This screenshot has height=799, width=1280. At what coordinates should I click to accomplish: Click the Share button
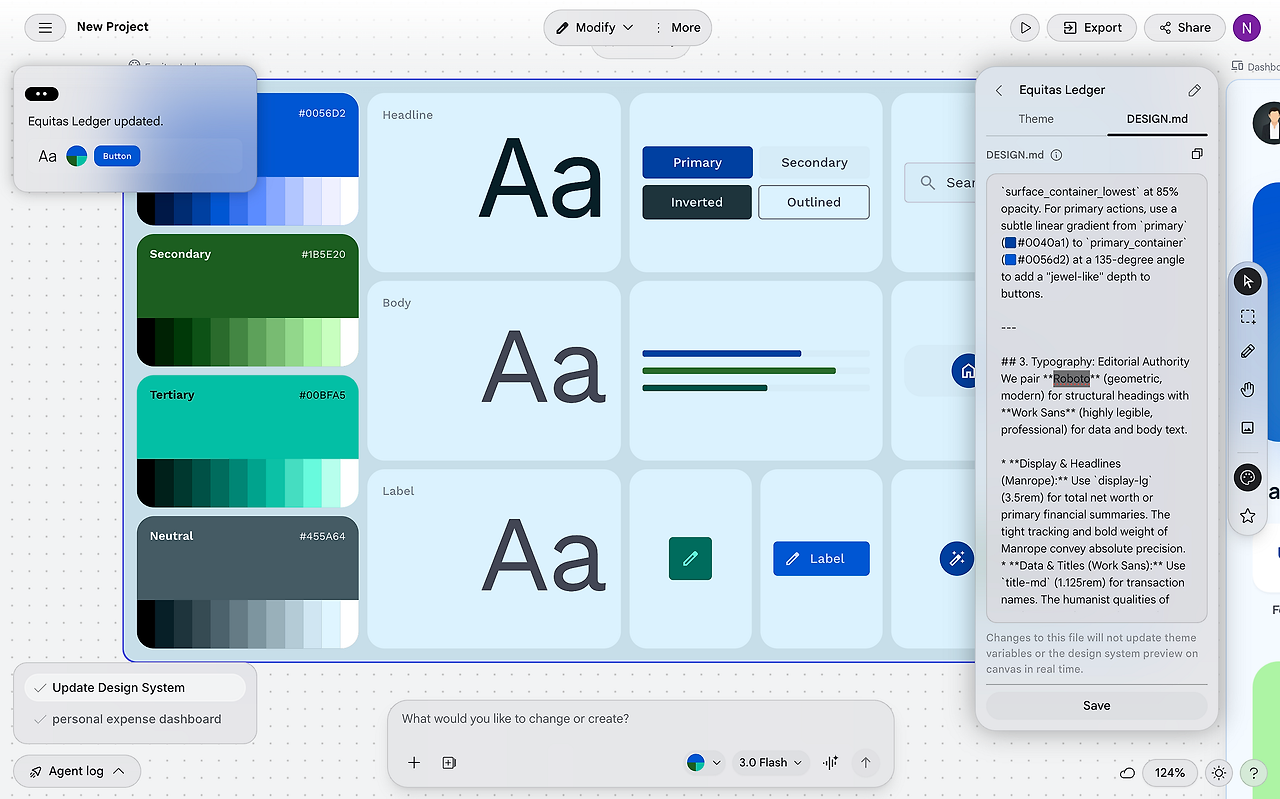(x=1185, y=28)
